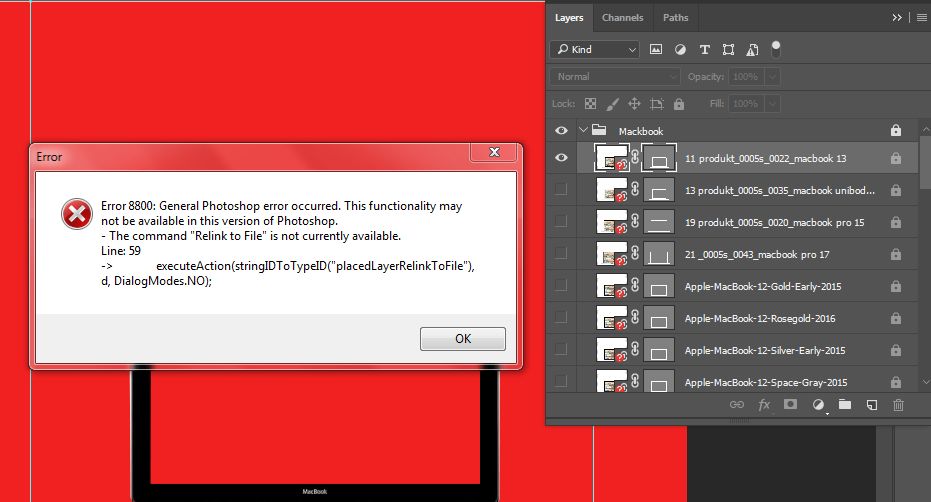
Task: Click OK in the Error dialog
Action: (463, 339)
